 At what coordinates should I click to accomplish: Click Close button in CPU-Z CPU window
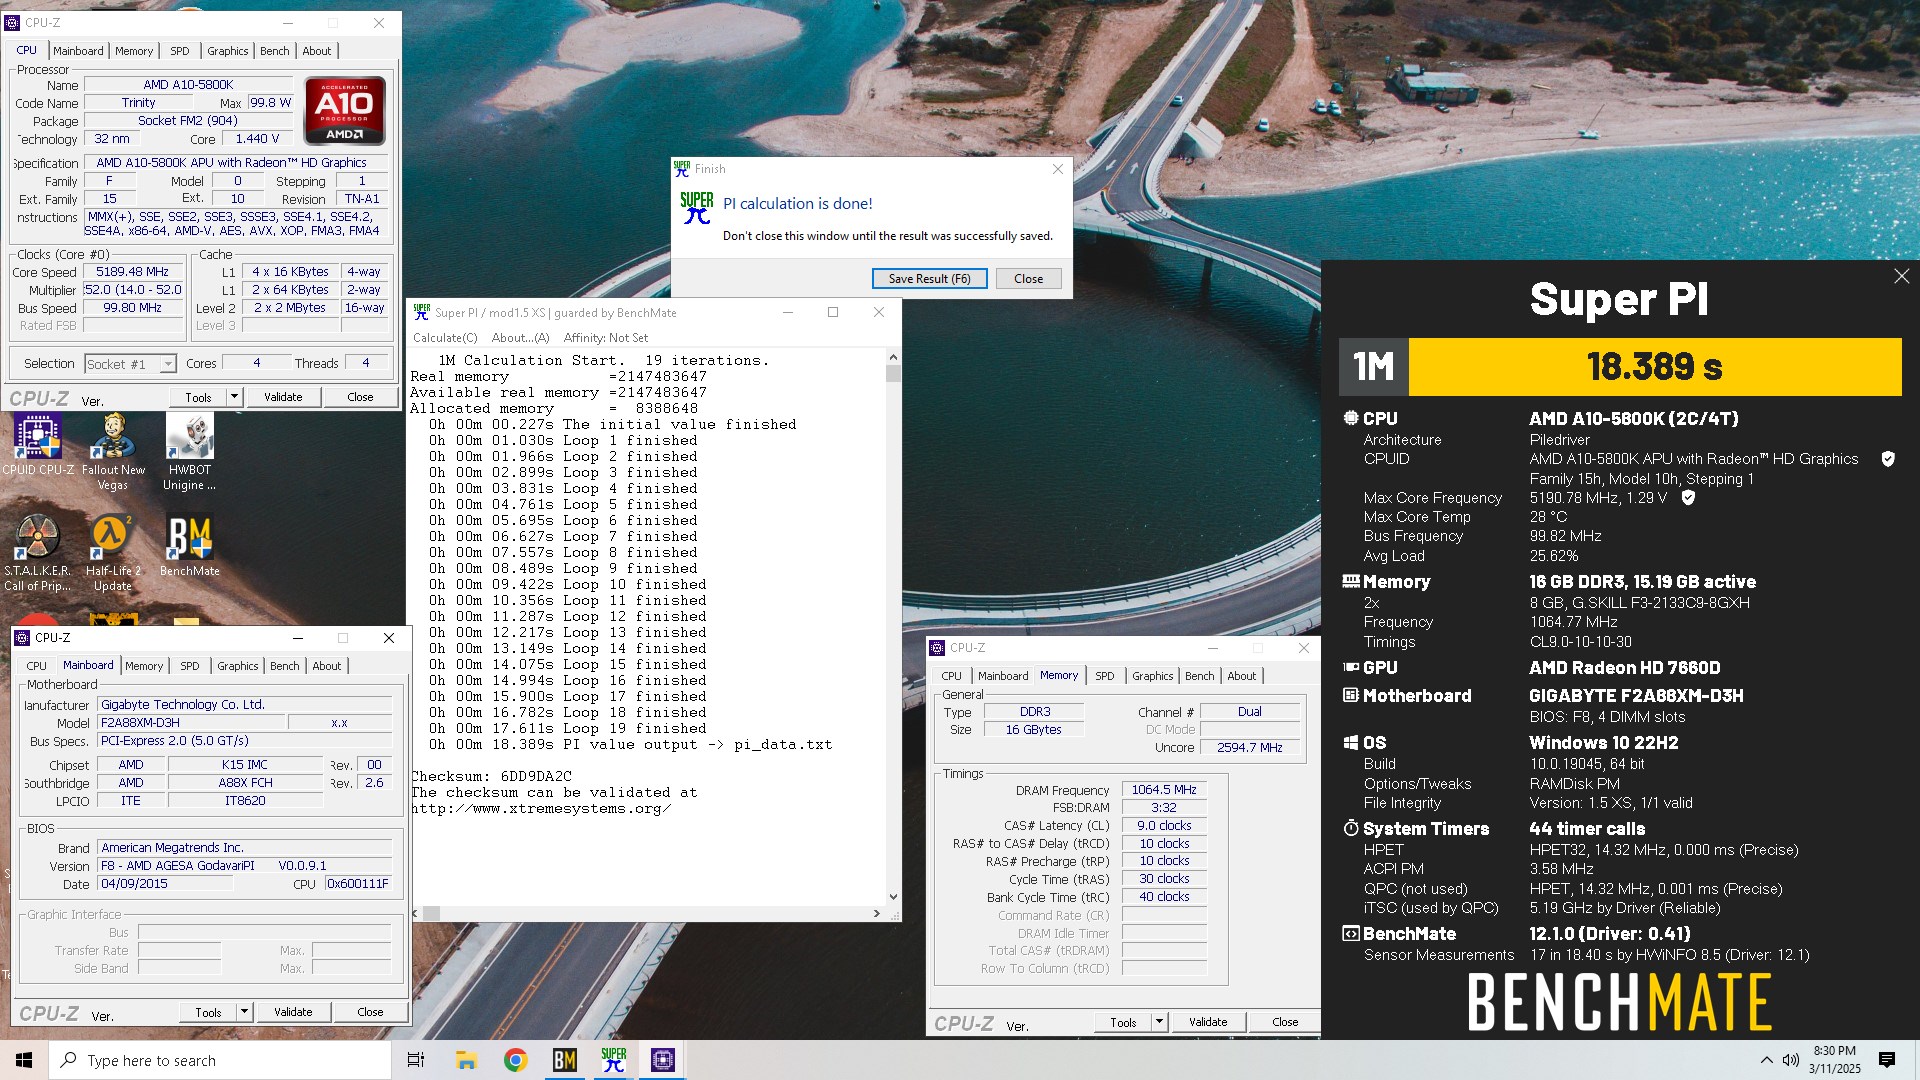[x=360, y=397]
